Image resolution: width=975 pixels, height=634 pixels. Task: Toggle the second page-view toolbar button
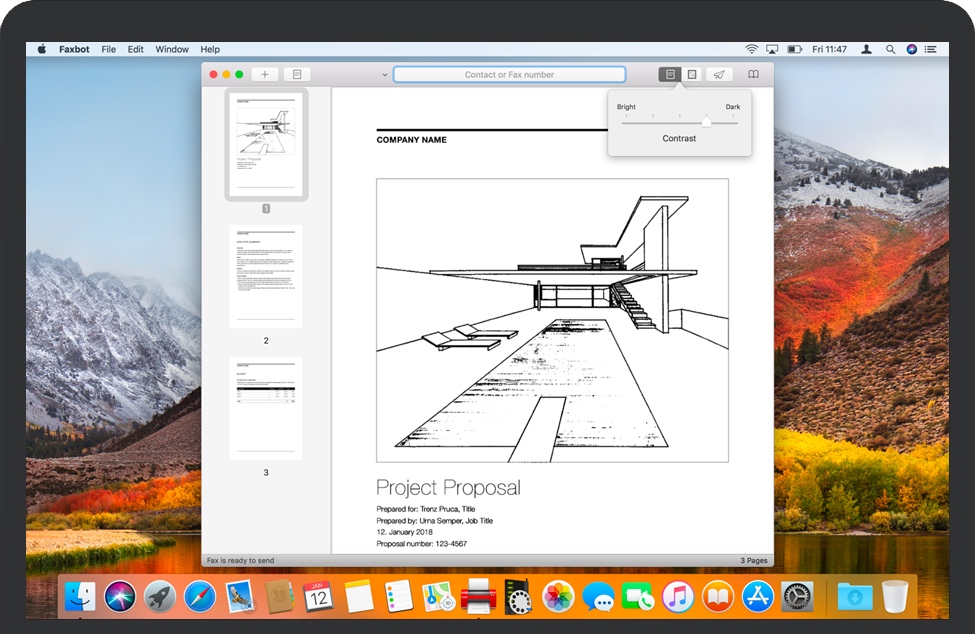pyautogui.click(x=691, y=75)
